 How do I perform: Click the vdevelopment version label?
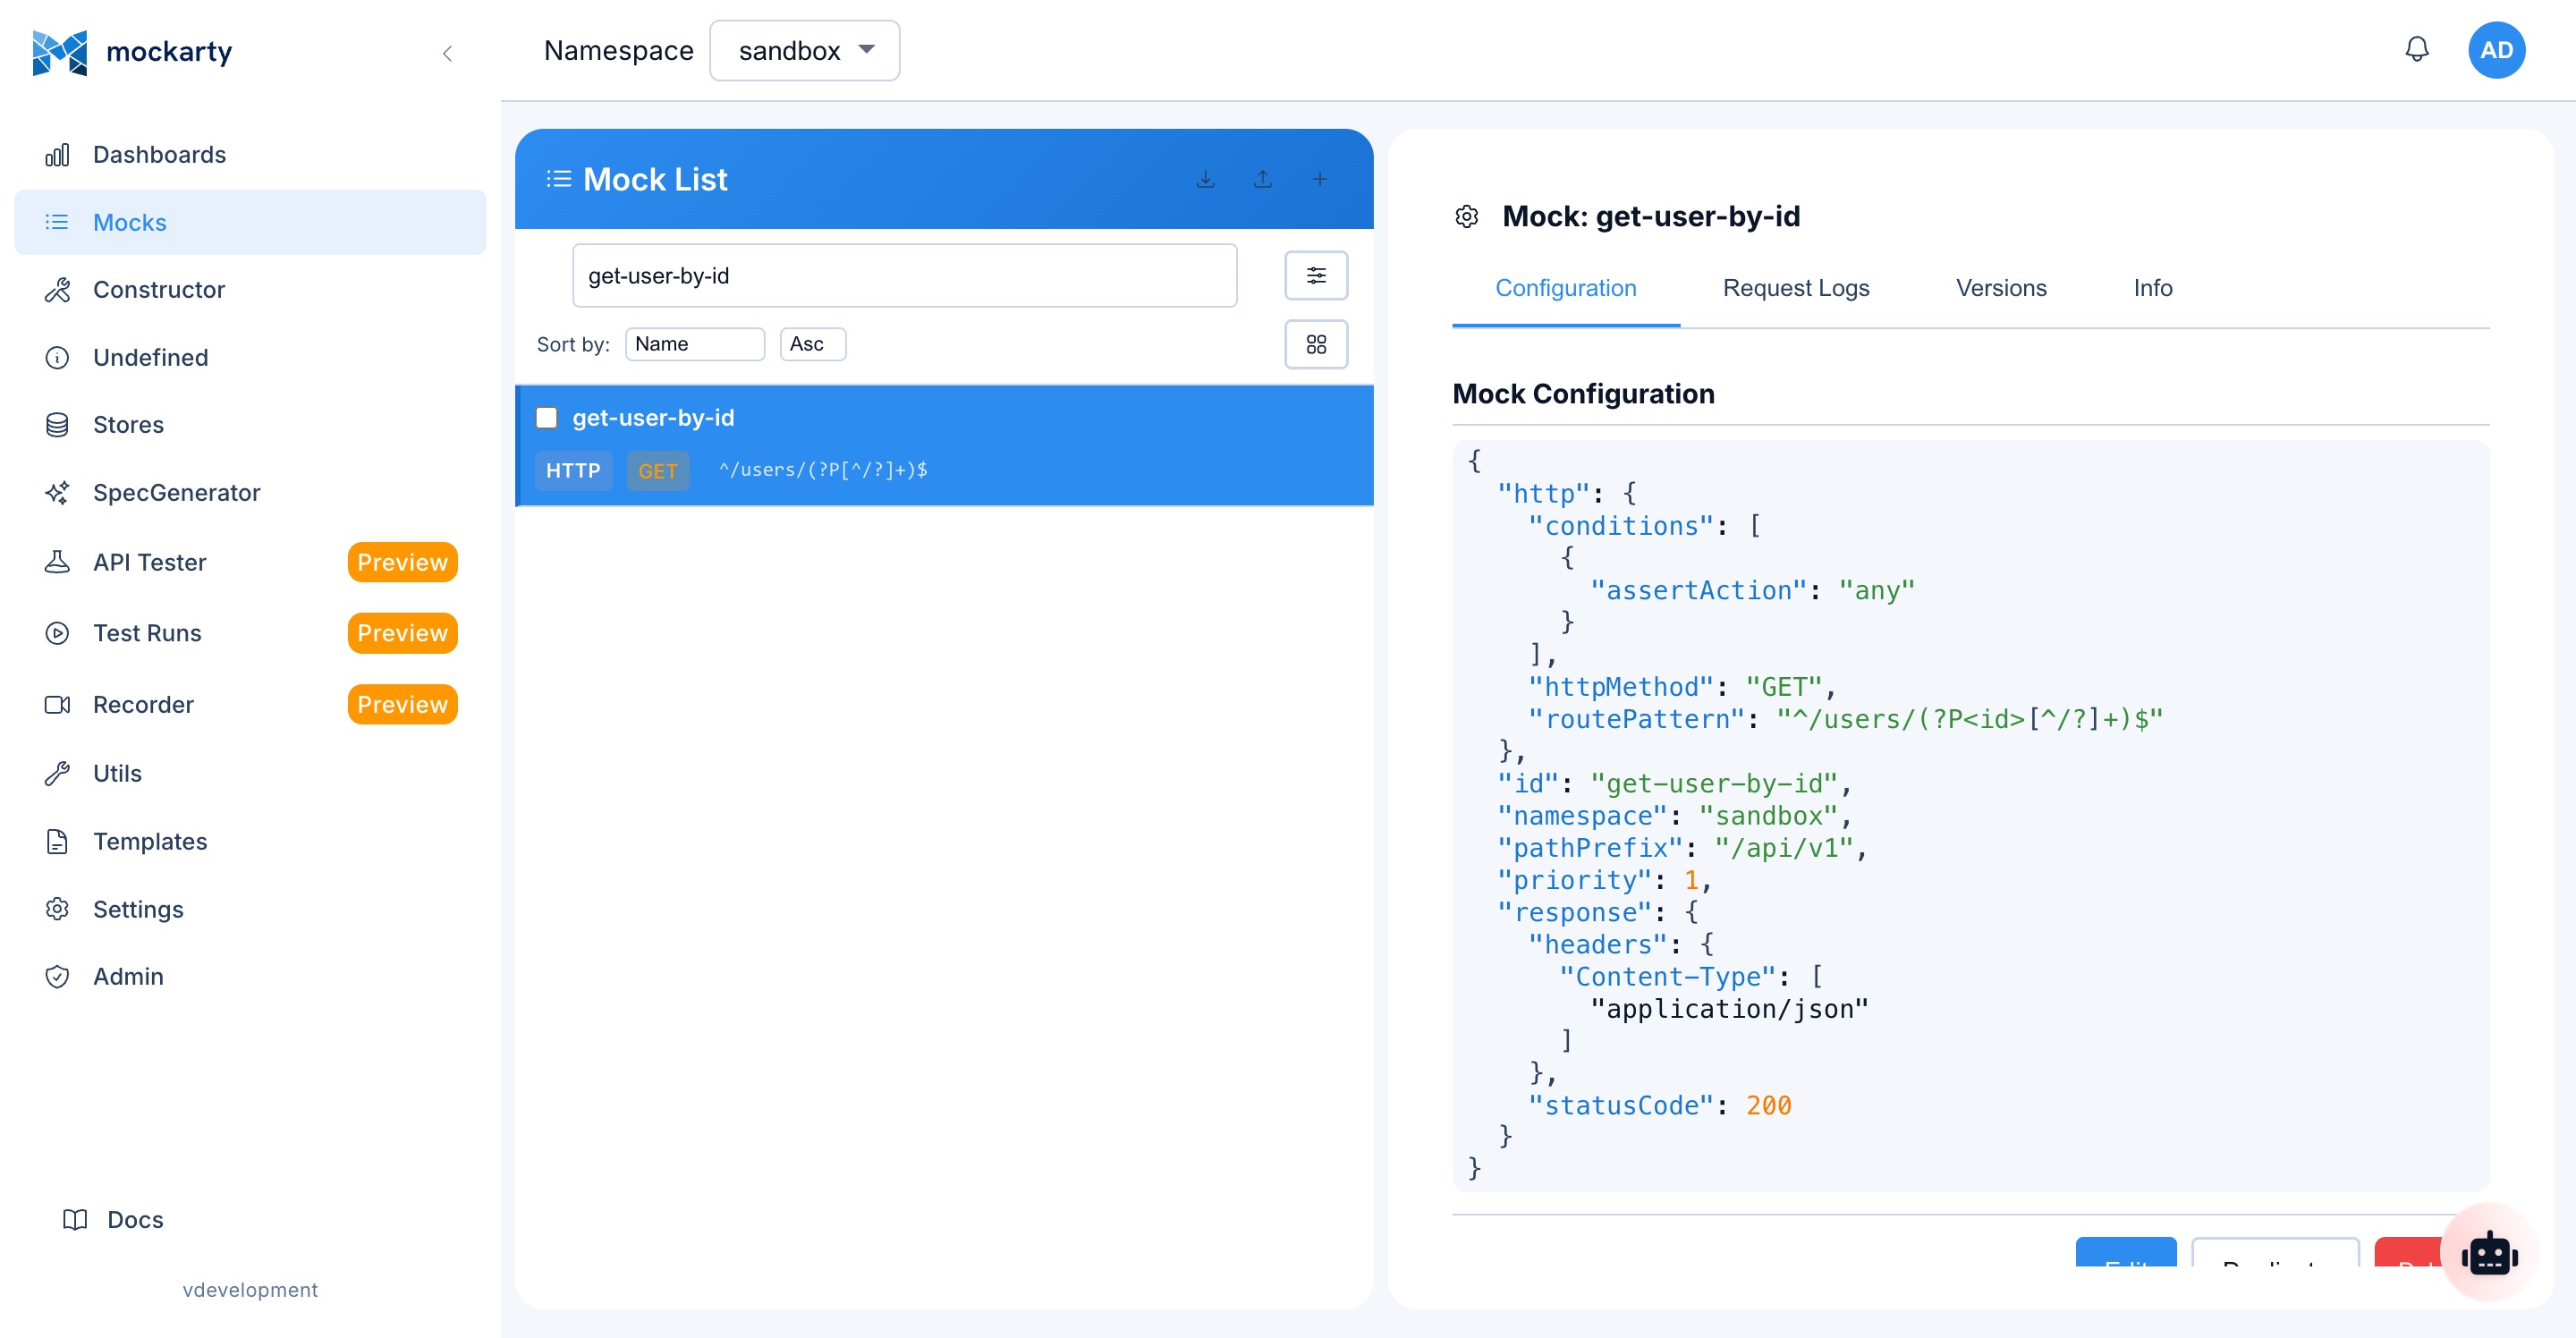250,1289
